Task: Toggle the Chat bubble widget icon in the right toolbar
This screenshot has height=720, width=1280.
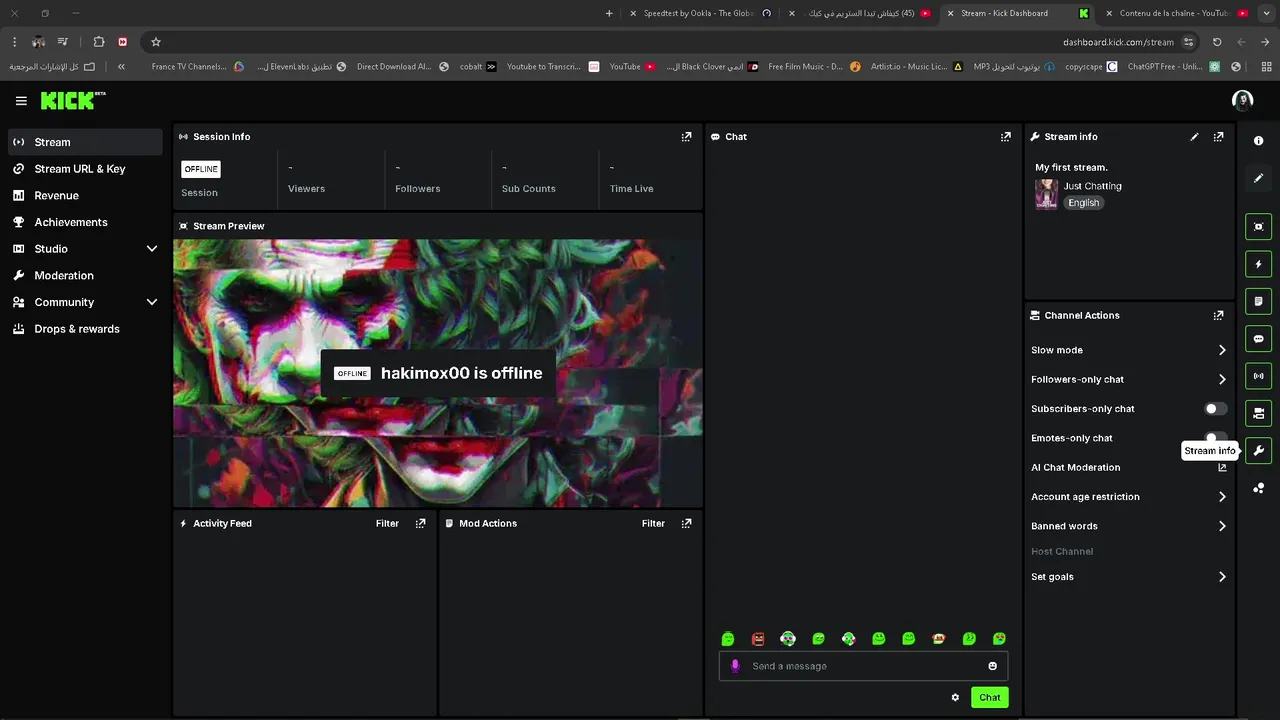Action: coord(1258,339)
